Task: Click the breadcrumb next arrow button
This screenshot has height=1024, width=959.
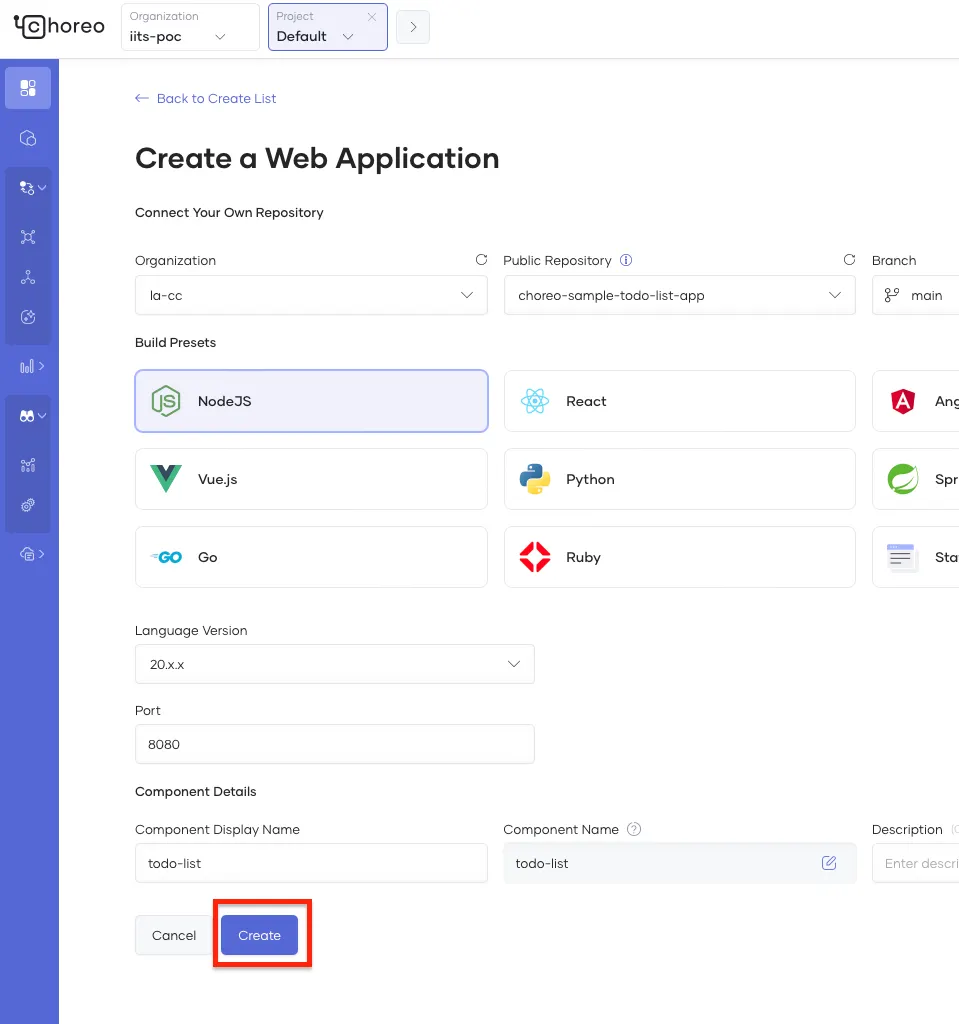Action: coord(413,27)
